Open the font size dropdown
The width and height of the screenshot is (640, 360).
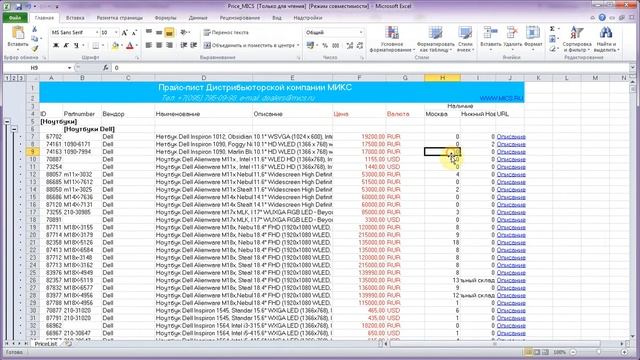116,33
